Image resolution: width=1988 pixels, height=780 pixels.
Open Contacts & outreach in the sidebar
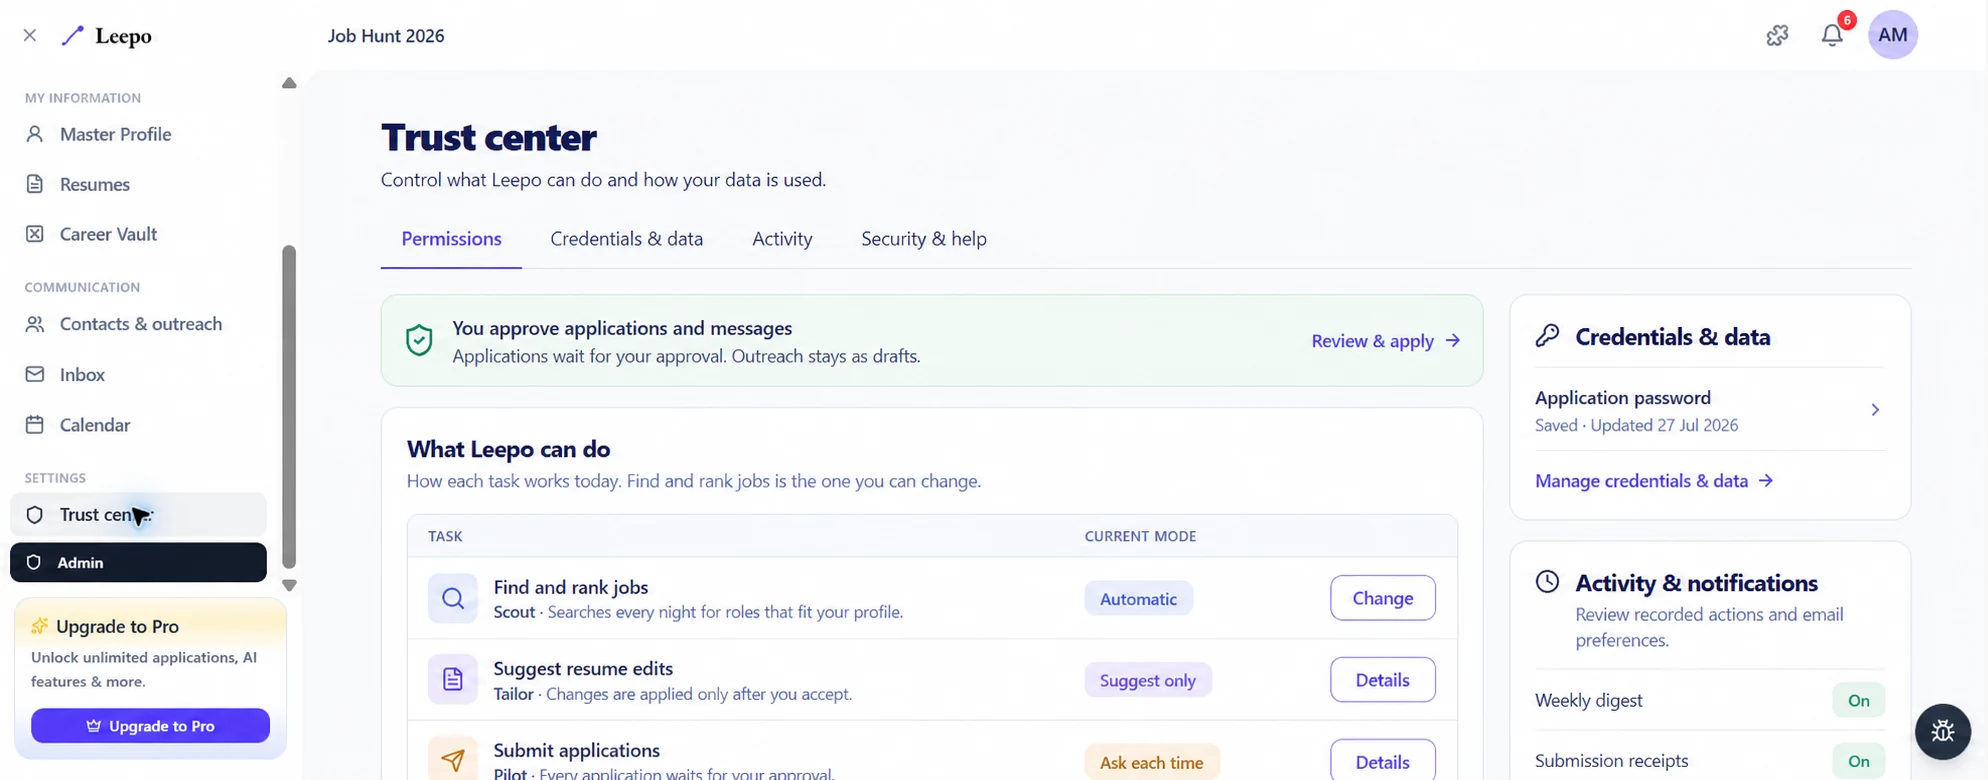pos(138,324)
